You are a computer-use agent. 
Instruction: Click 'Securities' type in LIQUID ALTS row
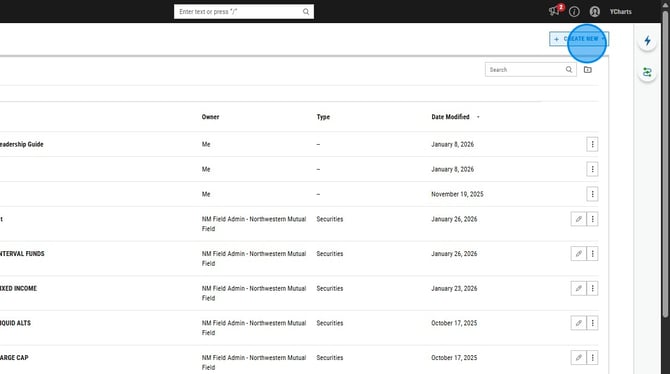coord(330,323)
